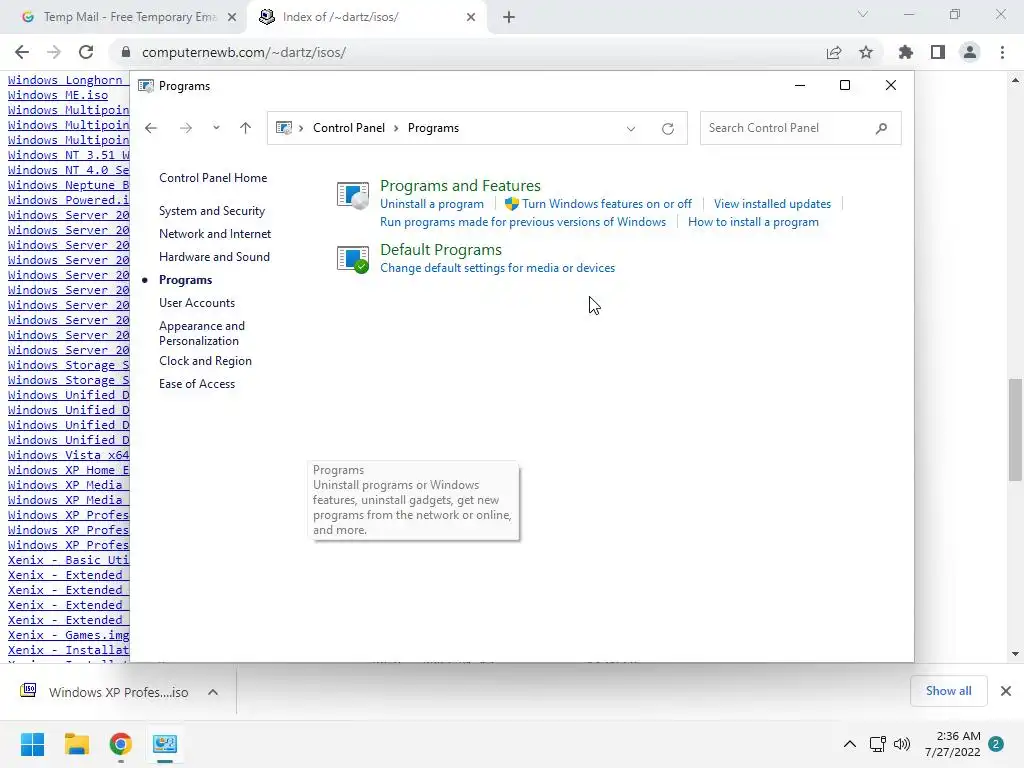Viewport: 1024px width, 768px height.
Task: Open Chrome profile avatar
Action: (970, 52)
